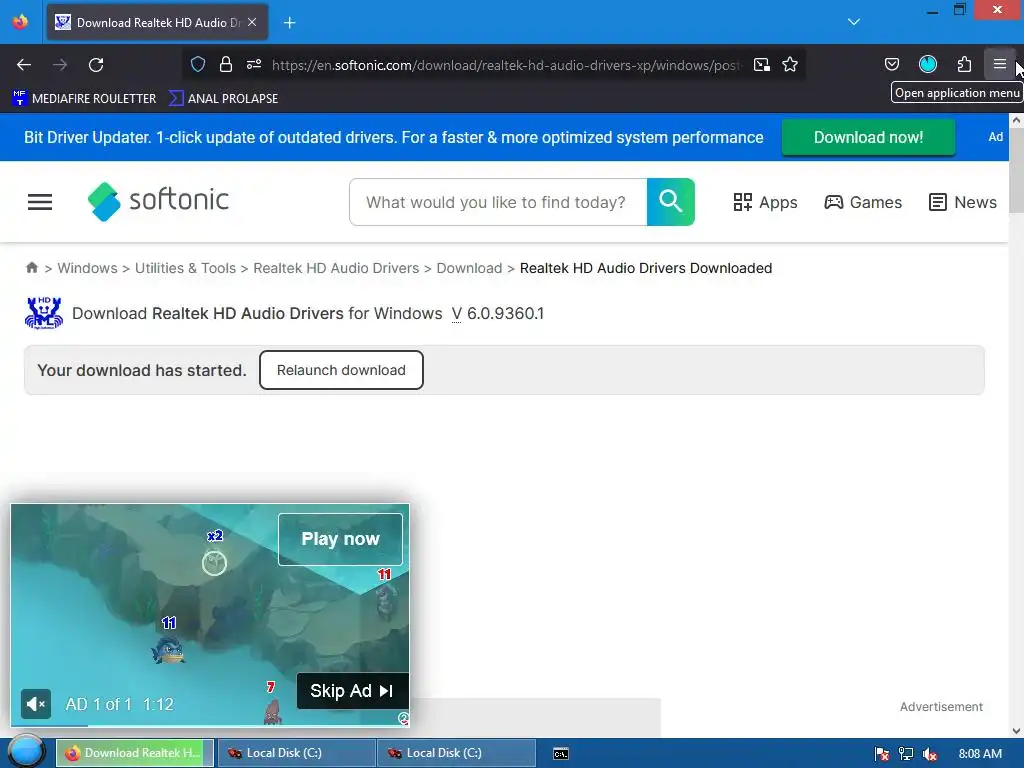The image size is (1024, 768).
Task: Open Windows breadcrumb link
Action: click(x=88, y=268)
